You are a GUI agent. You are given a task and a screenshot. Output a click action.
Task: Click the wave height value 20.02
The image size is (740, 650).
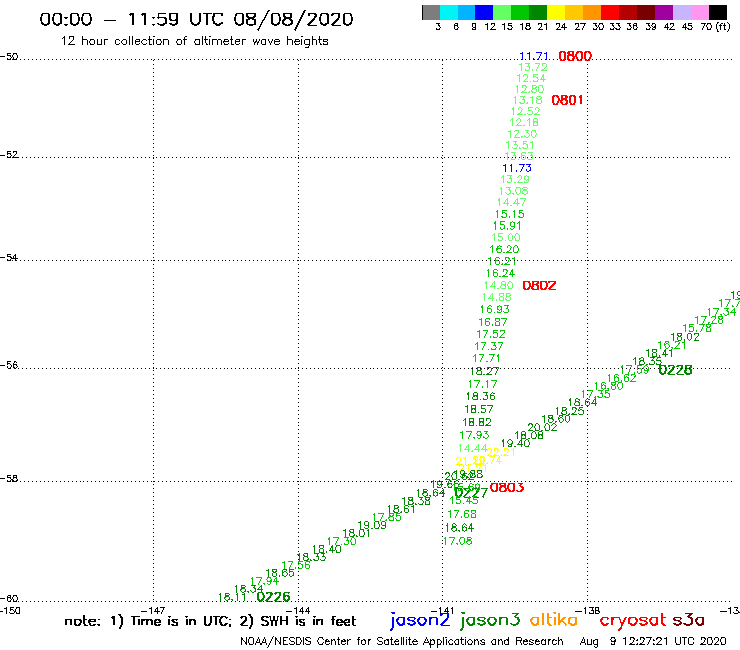click(x=542, y=428)
